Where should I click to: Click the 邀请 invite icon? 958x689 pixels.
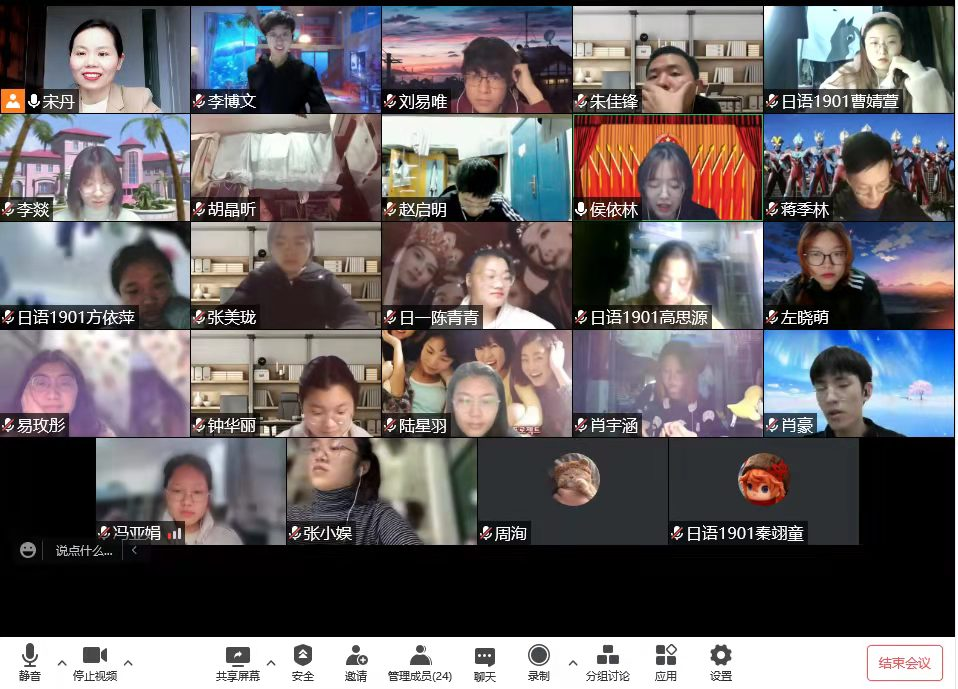(x=356, y=662)
